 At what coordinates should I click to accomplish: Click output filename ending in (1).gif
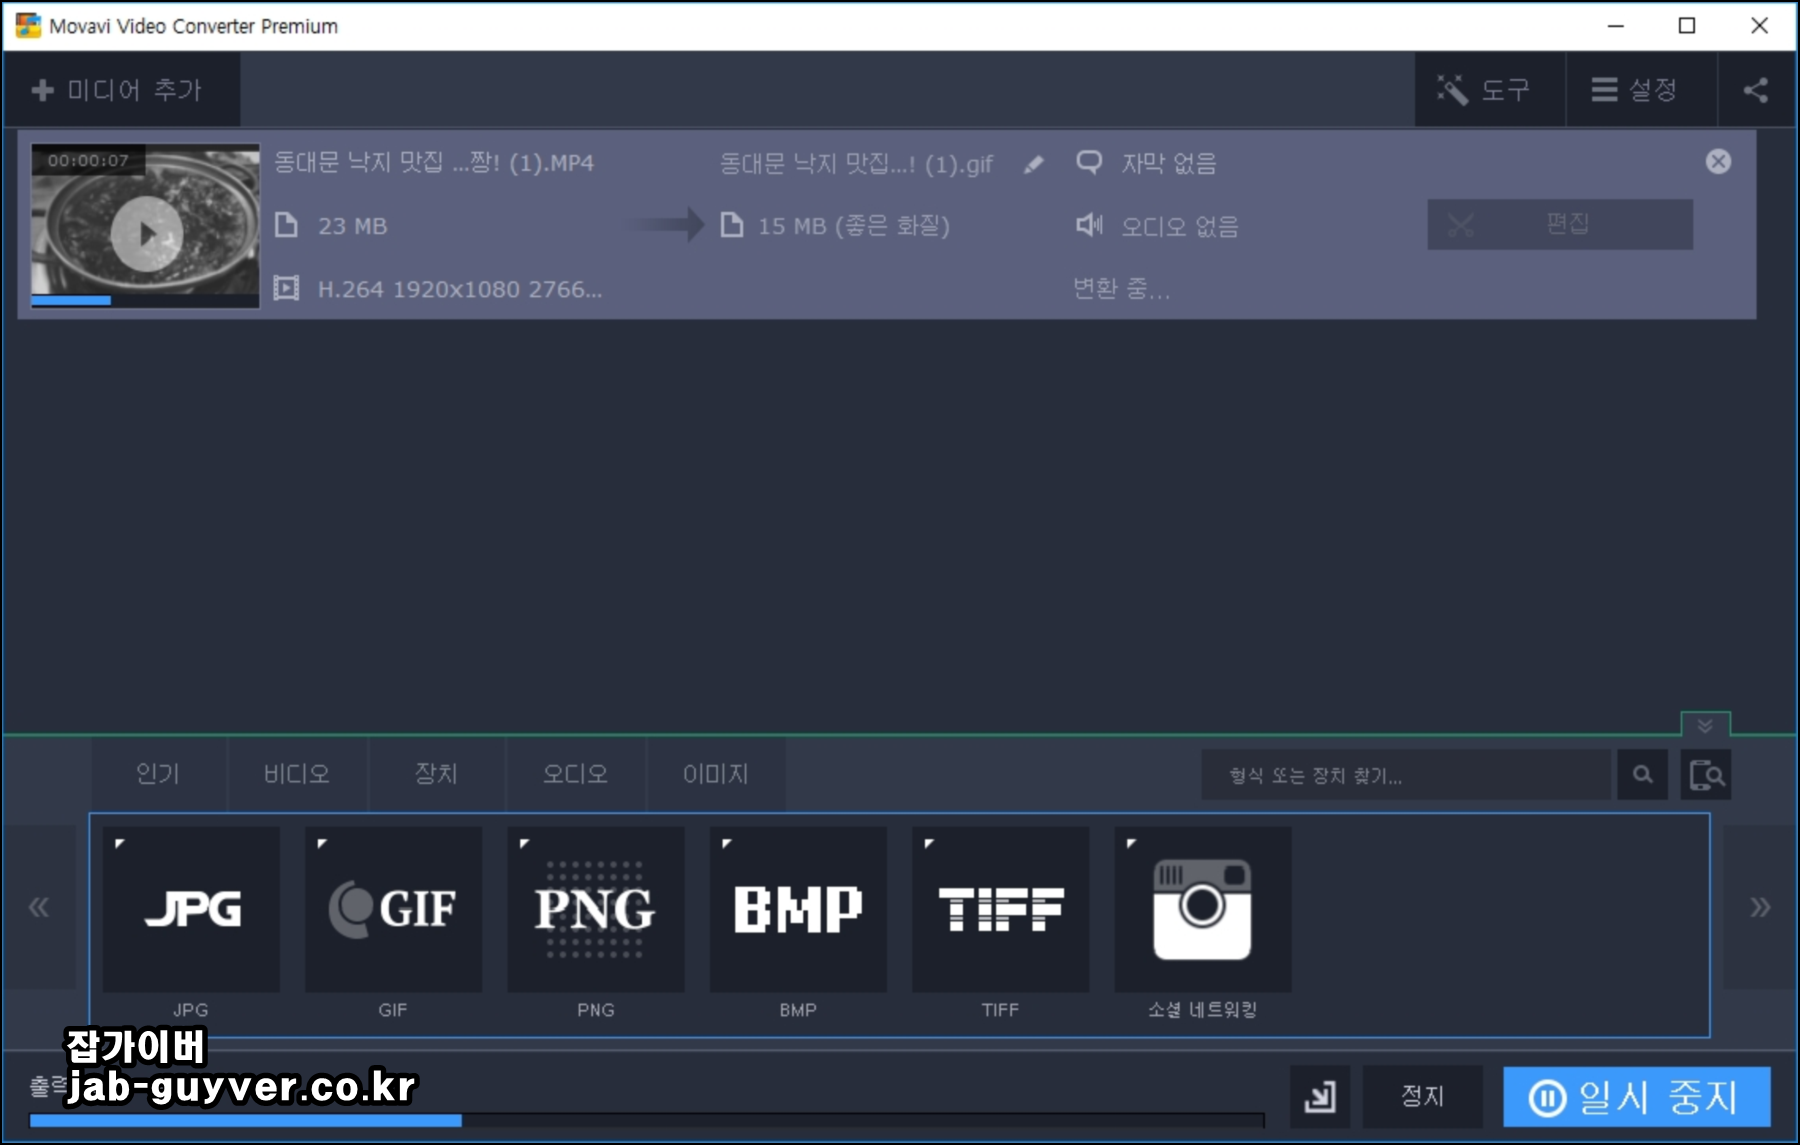click(x=856, y=163)
